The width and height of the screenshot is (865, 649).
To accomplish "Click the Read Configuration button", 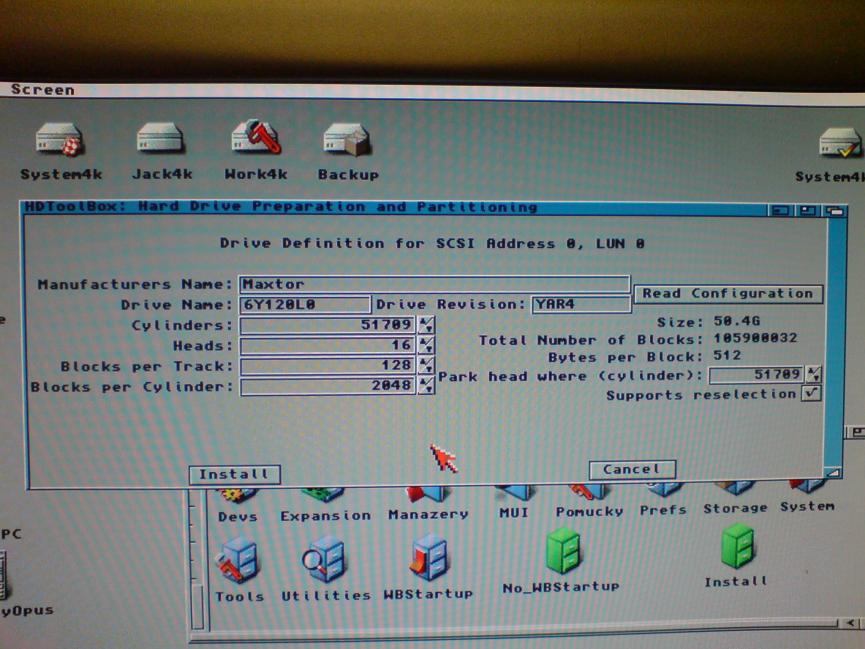I will 727,294.
